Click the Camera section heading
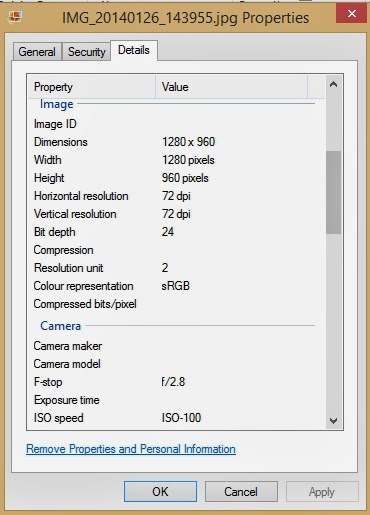The image size is (370, 515). coord(60,326)
